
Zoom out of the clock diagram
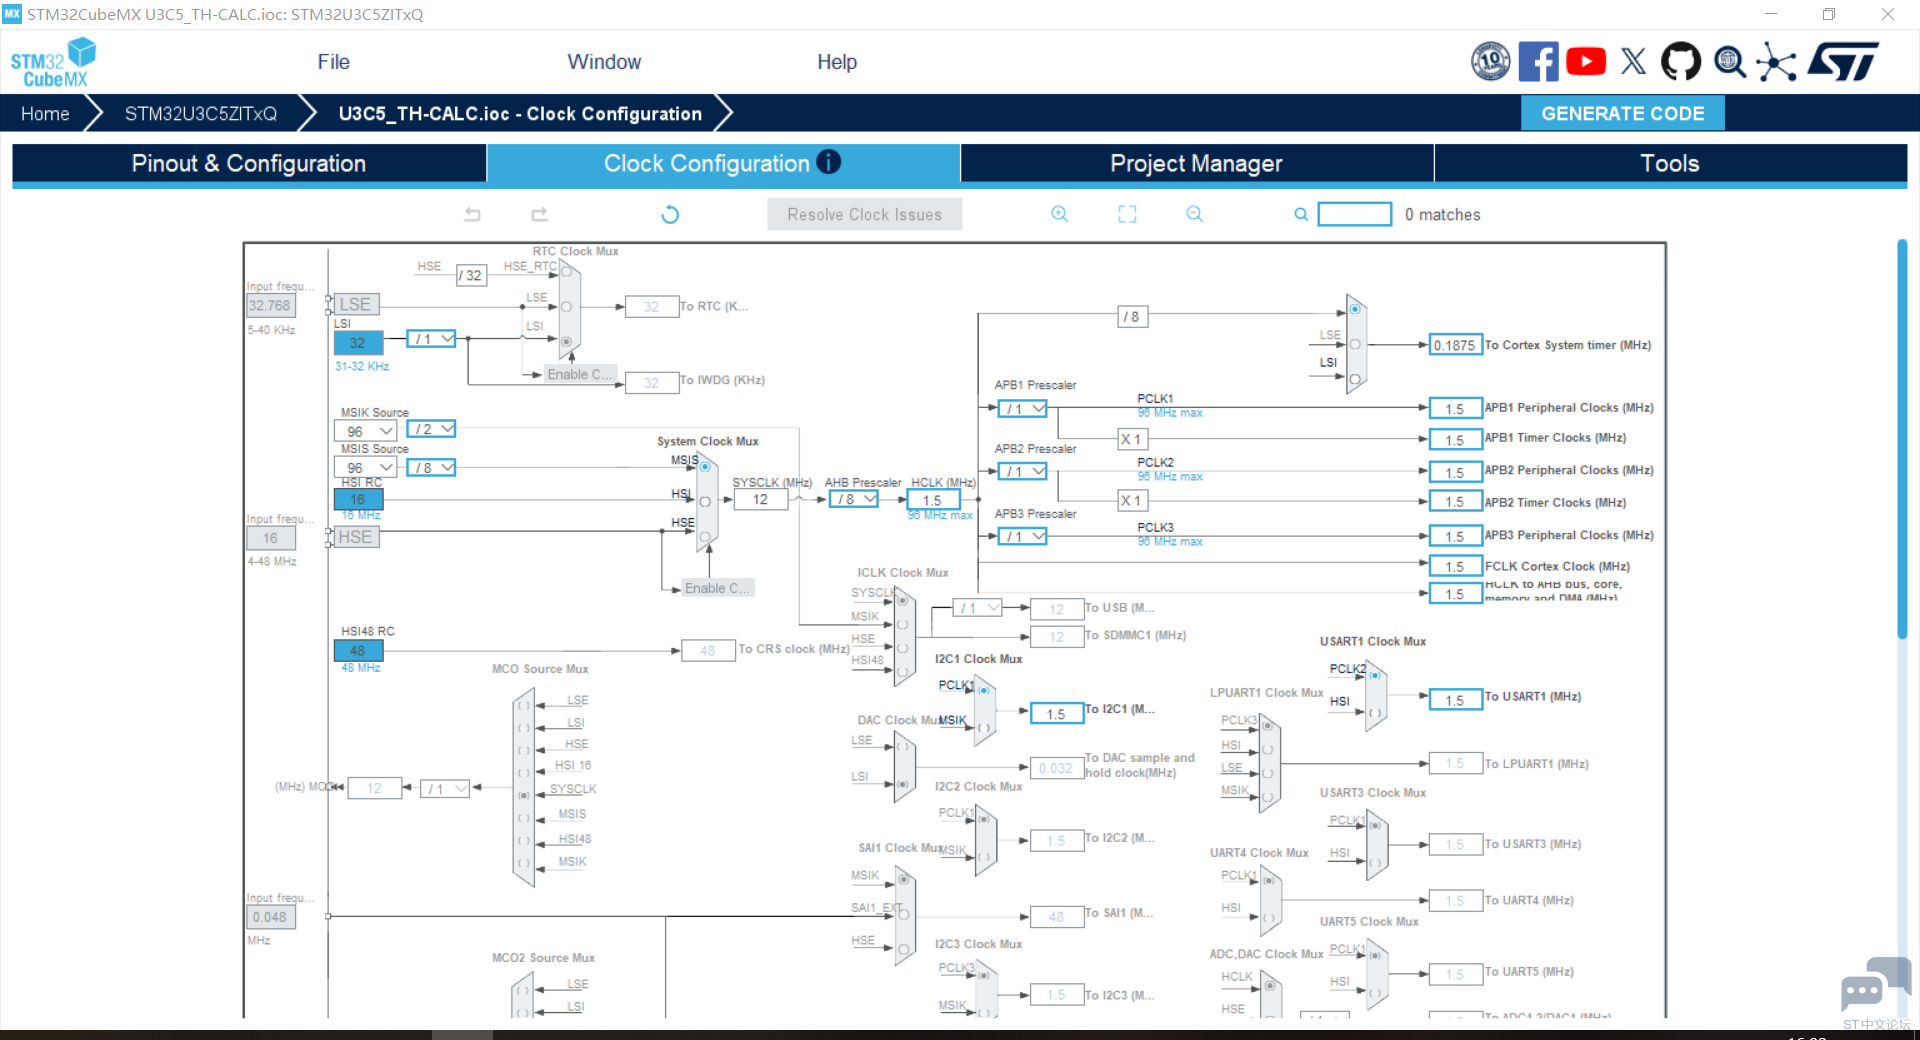pos(1194,214)
